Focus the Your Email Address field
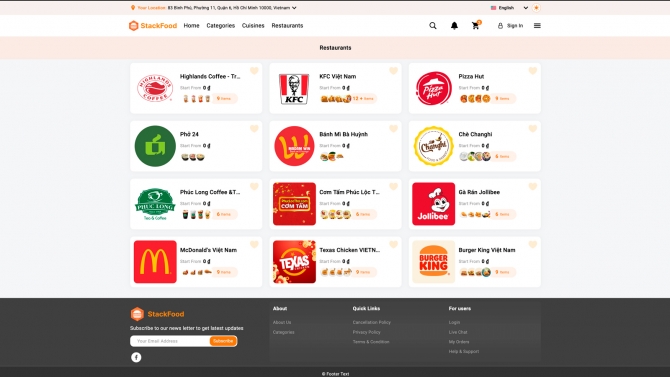This screenshot has height=377, width=670. tap(170, 341)
